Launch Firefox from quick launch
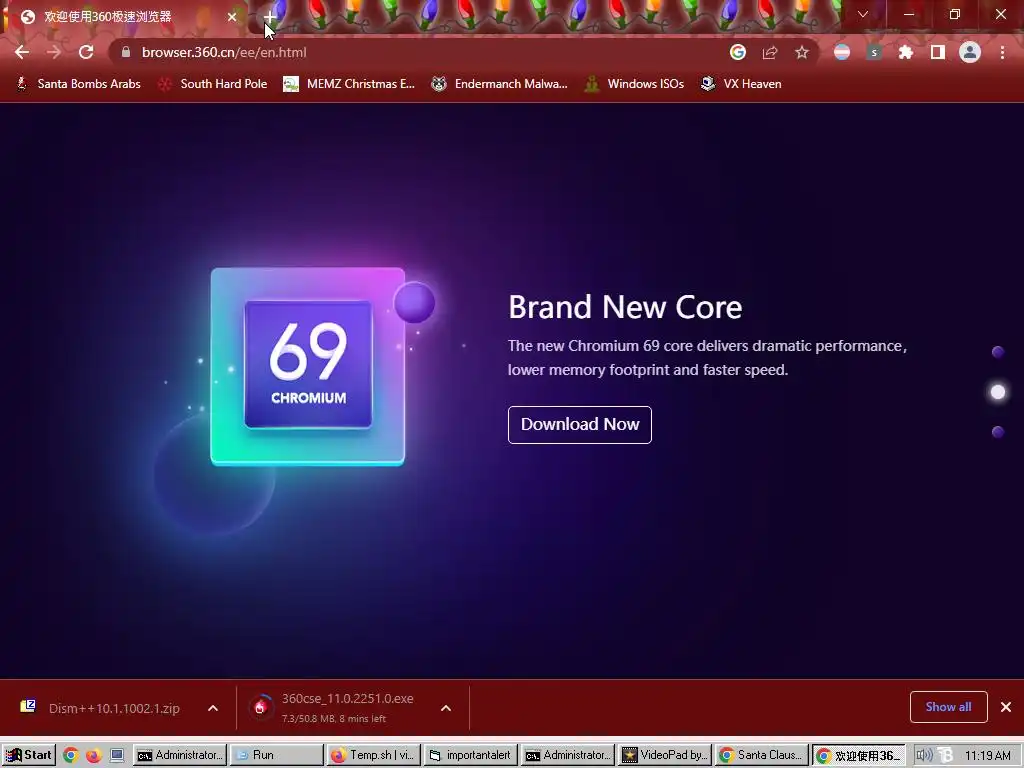1024x768 pixels. point(93,756)
